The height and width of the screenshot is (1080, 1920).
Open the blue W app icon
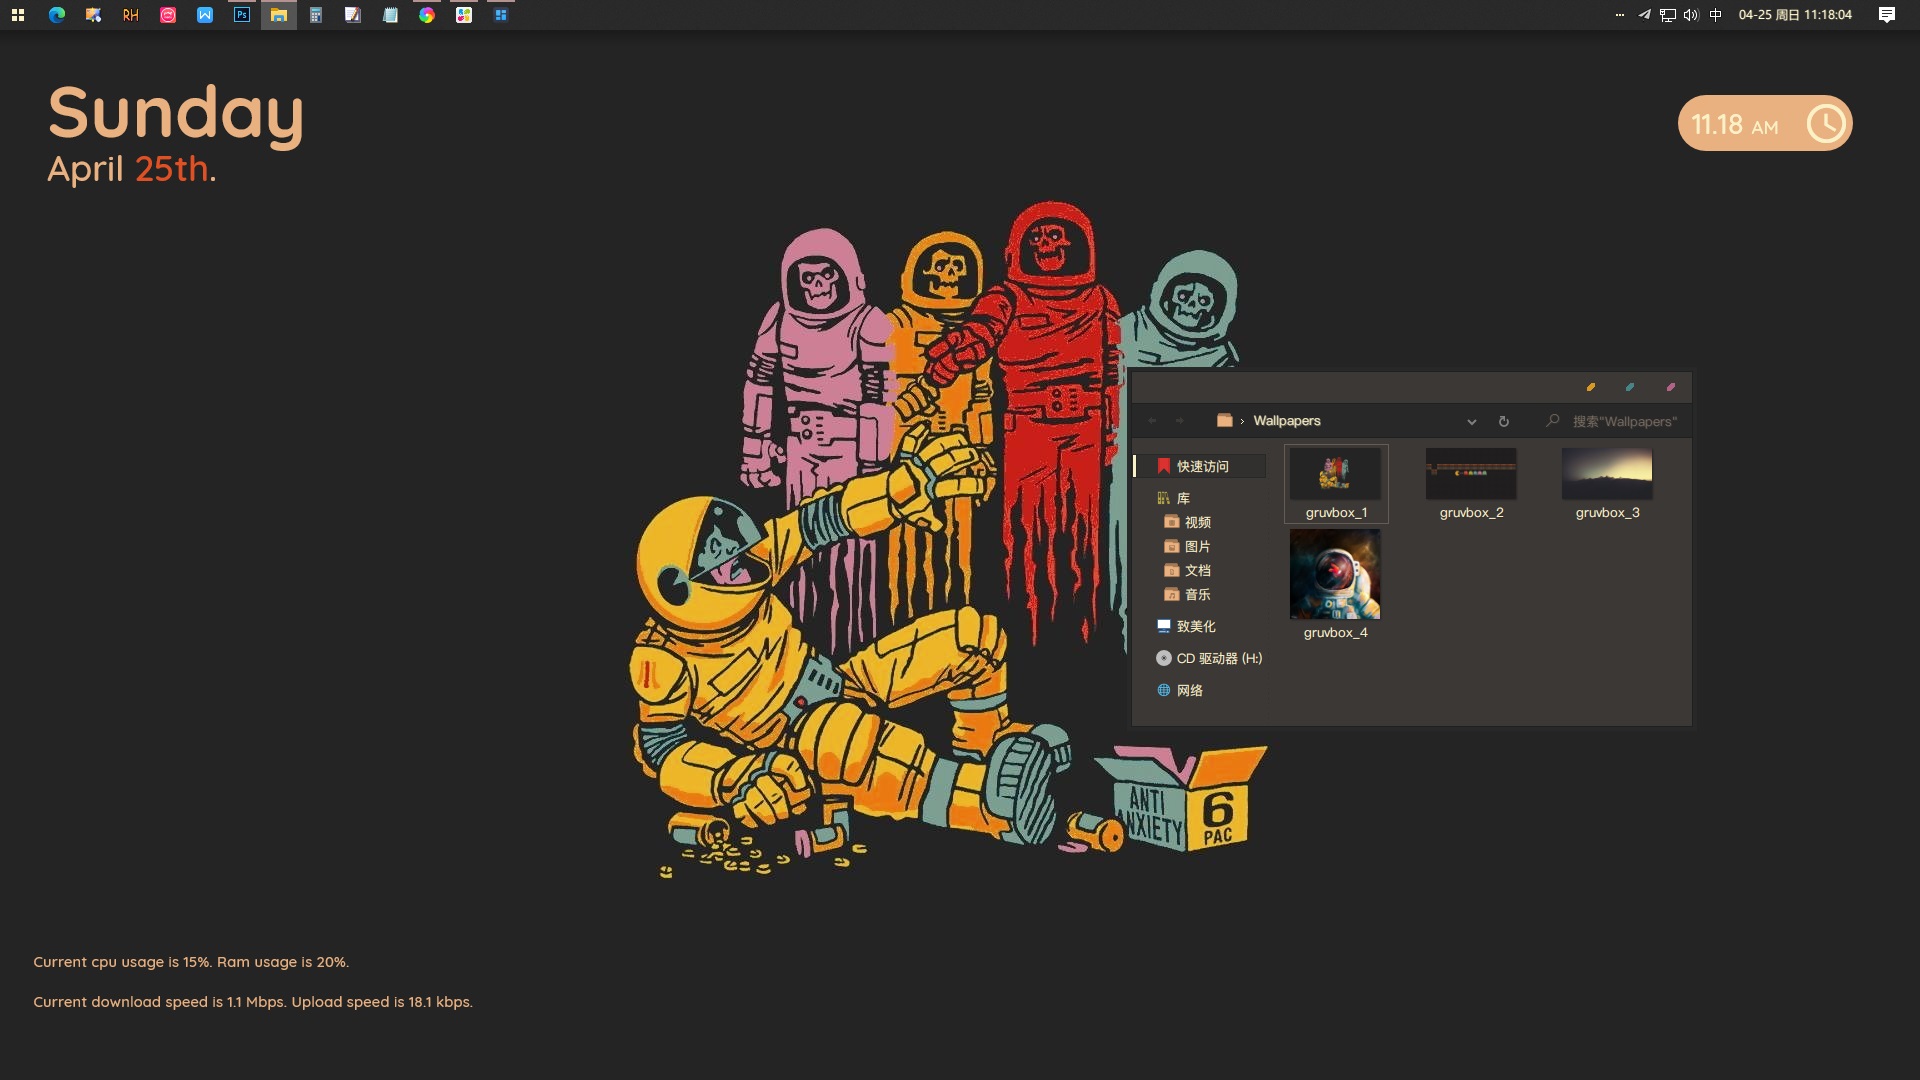pyautogui.click(x=205, y=15)
